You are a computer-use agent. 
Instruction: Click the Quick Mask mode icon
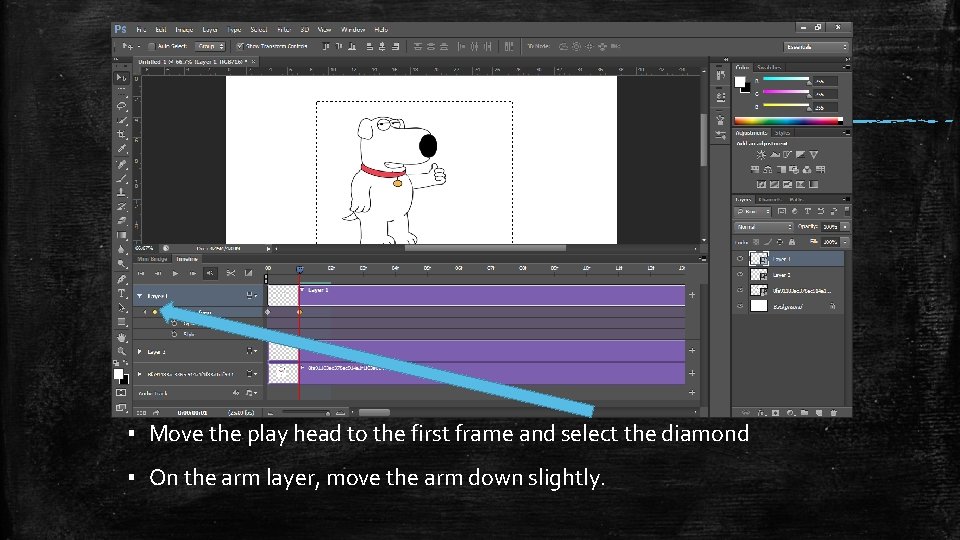pos(121,393)
